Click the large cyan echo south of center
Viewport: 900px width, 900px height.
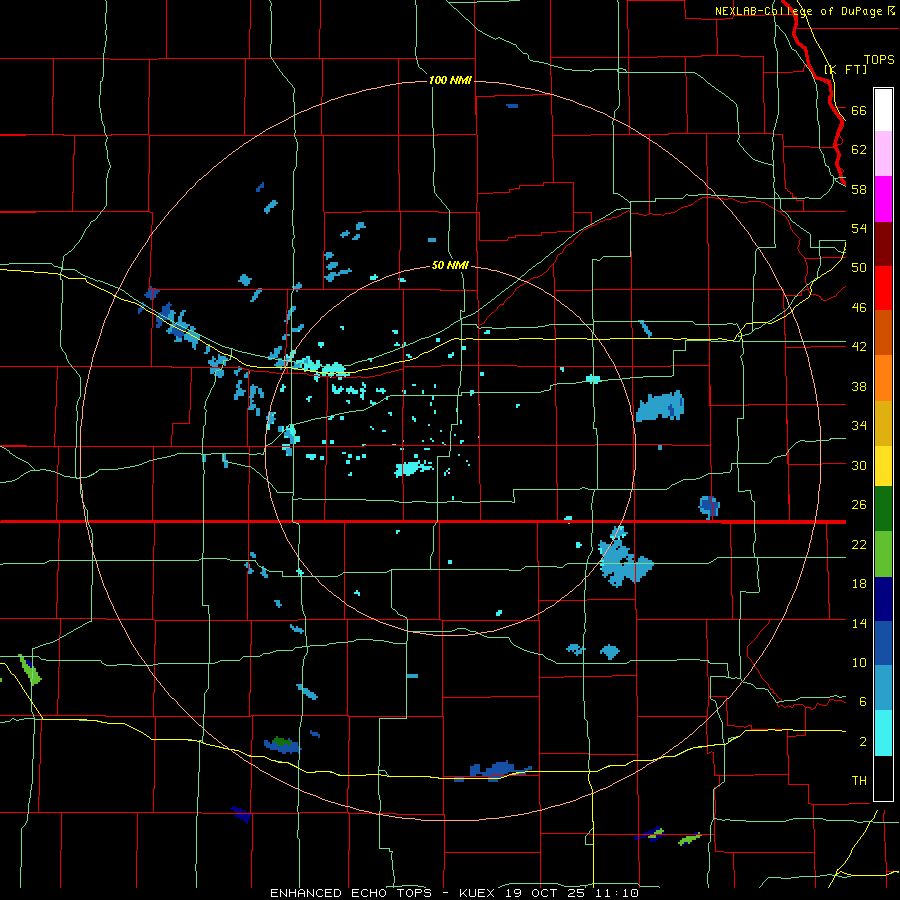tap(413, 468)
